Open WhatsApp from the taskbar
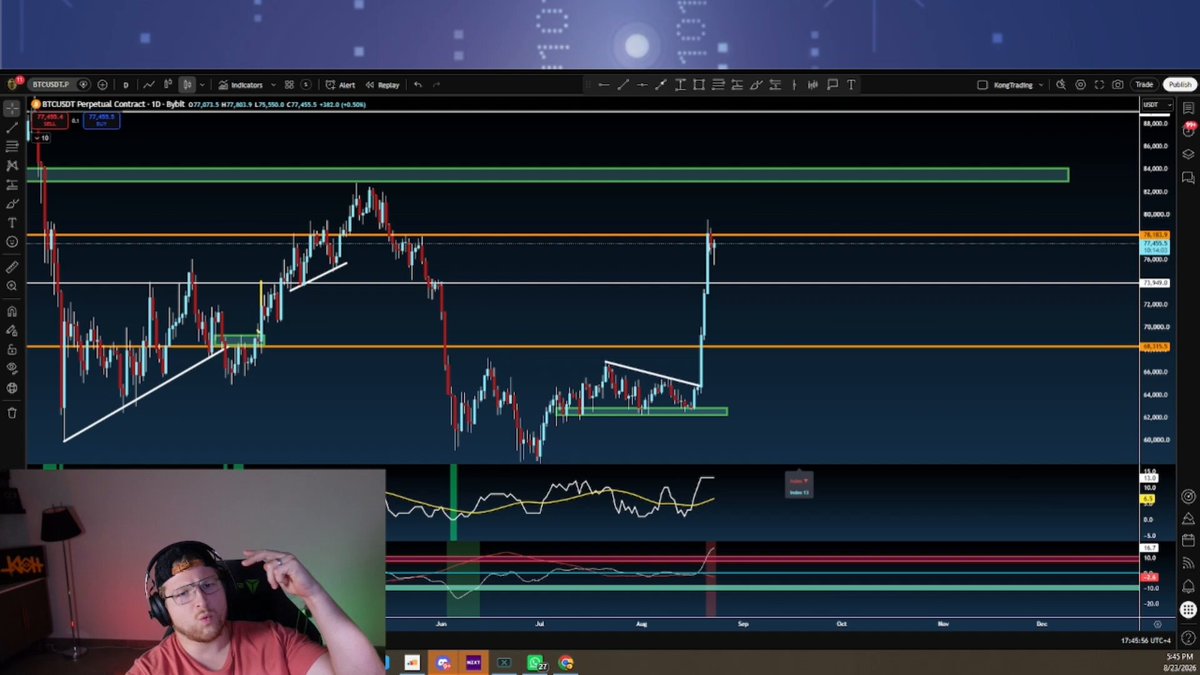The width and height of the screenshot is (1200, 675). pyautogui.click(x=535, y=662)
